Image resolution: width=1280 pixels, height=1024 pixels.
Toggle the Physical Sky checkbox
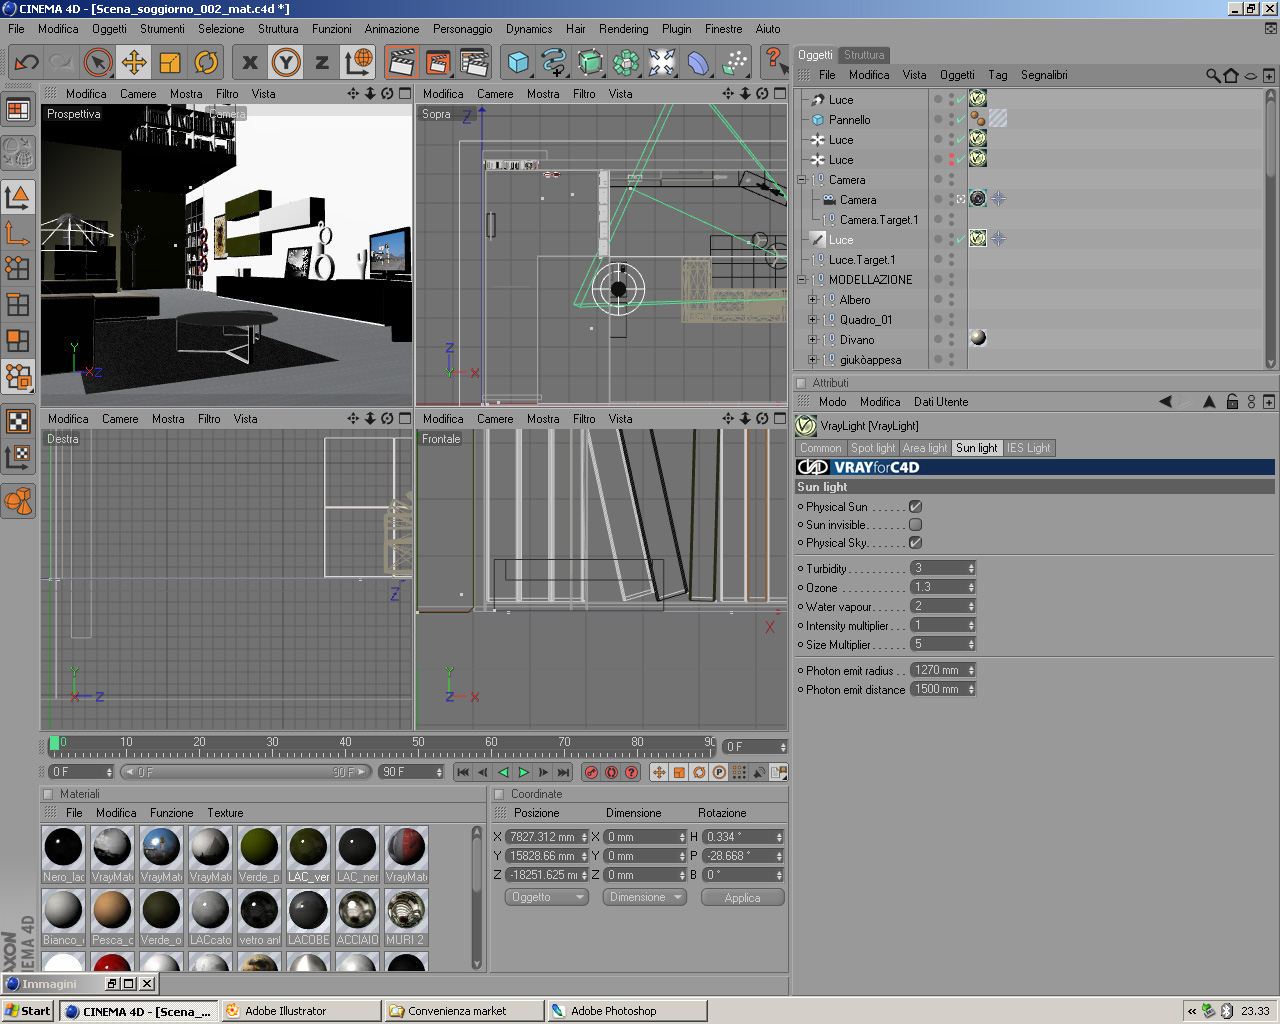pyautogui.click(x=915, y=543)
